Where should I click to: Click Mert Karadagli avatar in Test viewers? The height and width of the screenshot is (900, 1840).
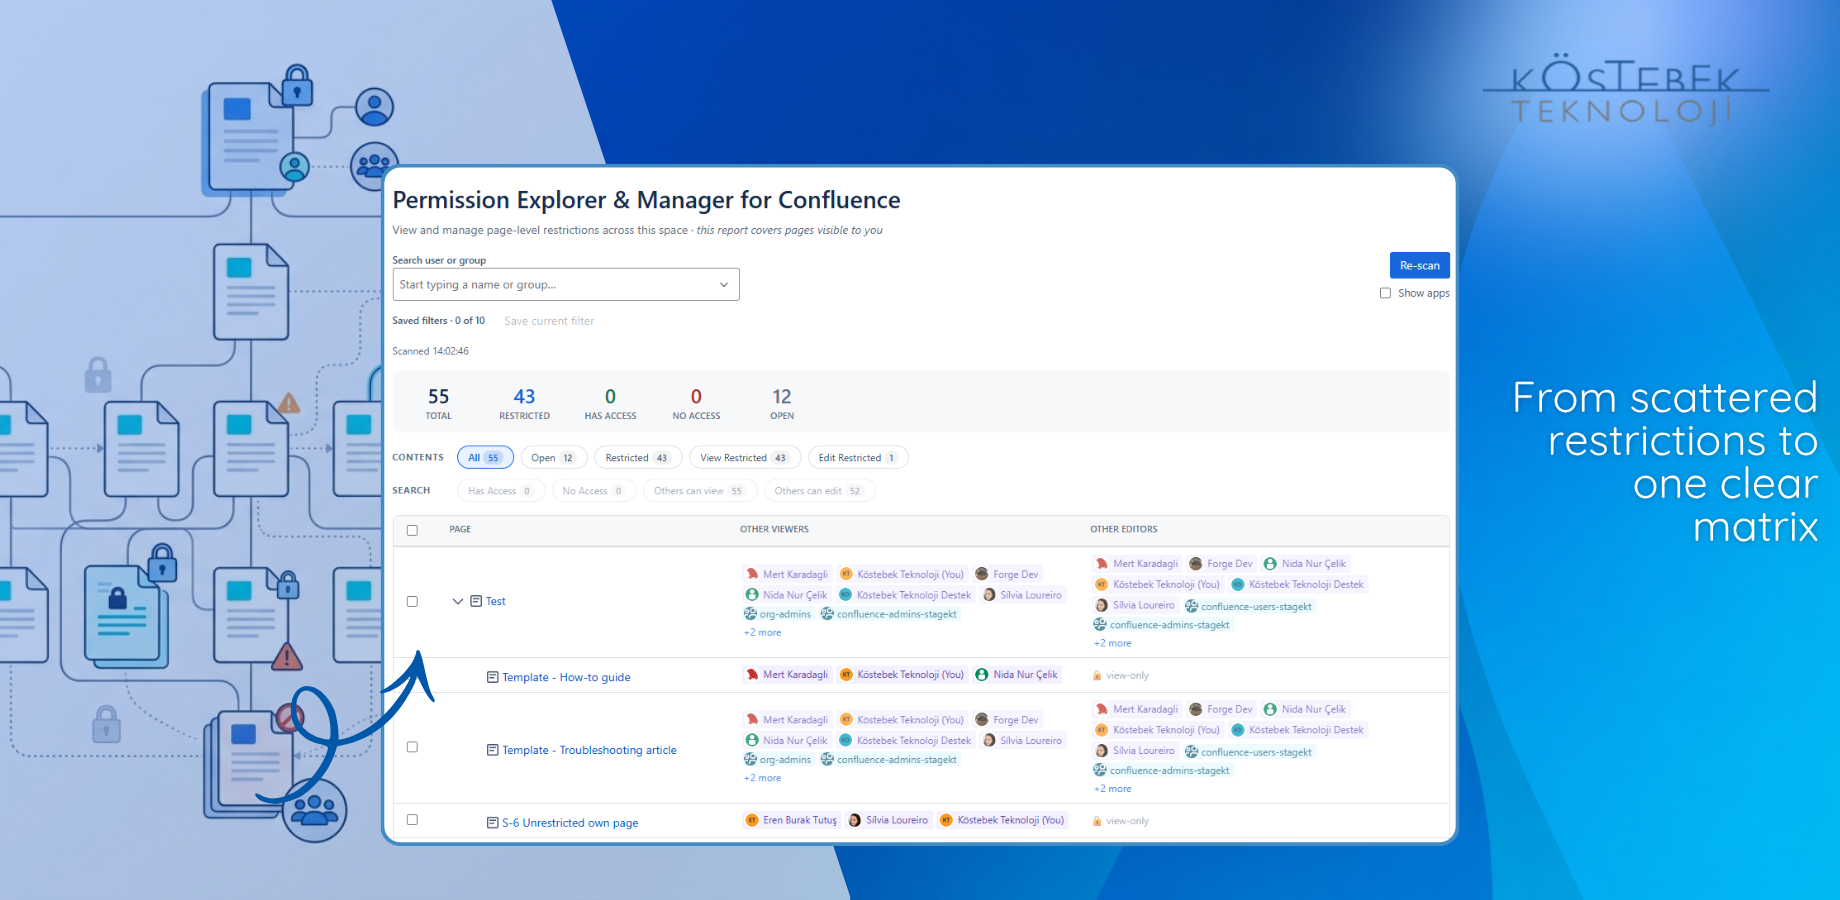752,574
